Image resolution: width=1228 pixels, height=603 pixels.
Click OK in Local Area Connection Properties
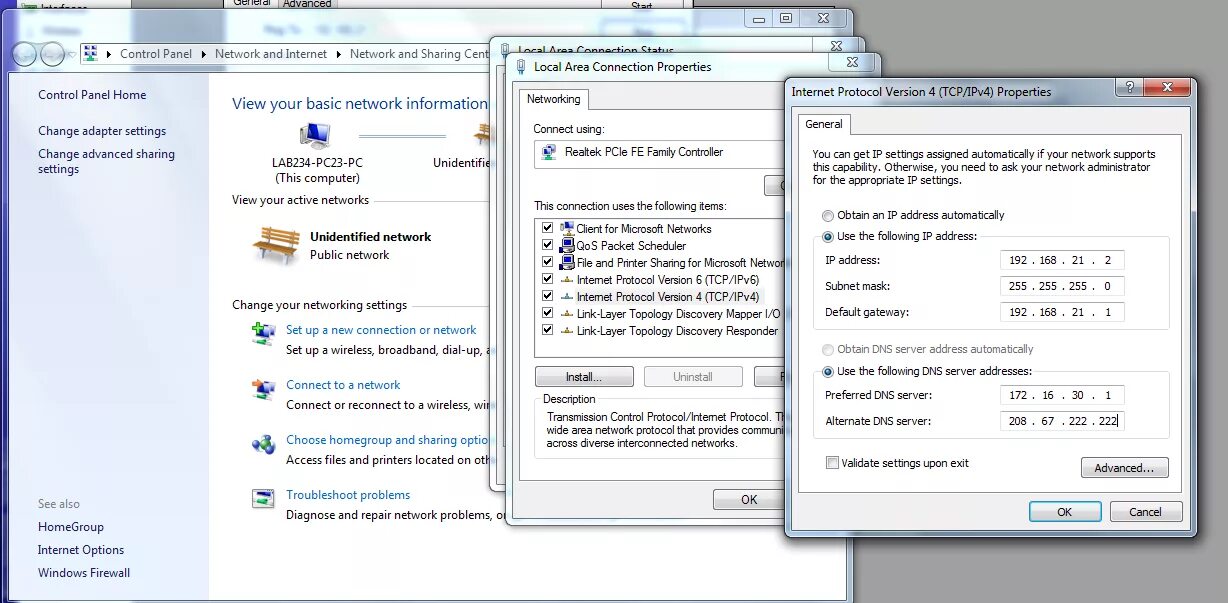(x=749, y=500)
